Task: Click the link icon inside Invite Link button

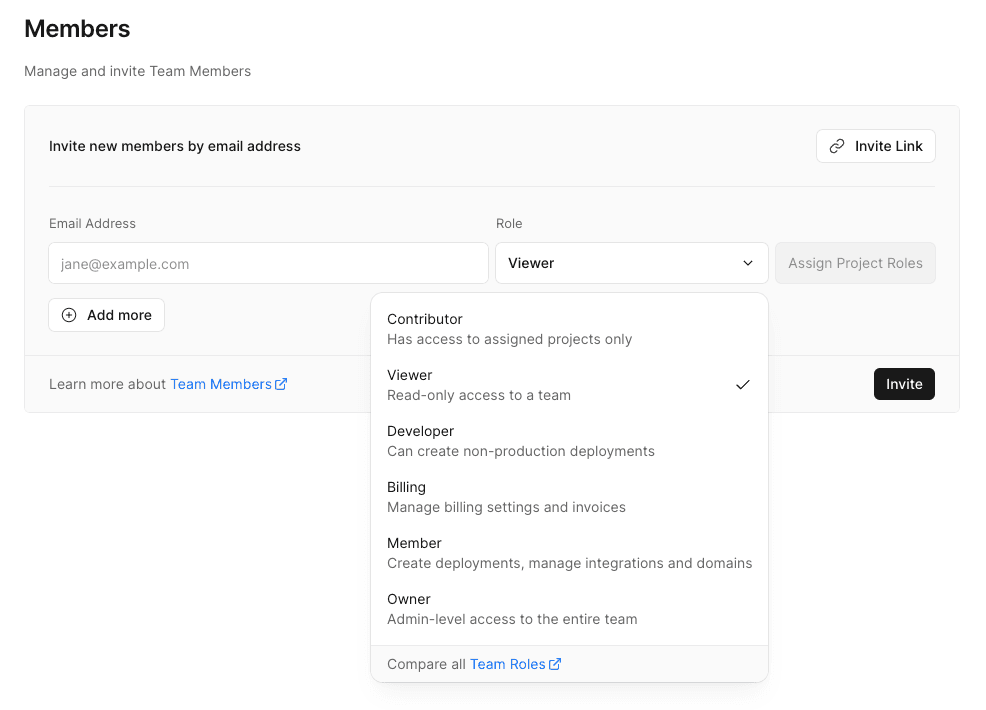Action: [x=837, y=146]
